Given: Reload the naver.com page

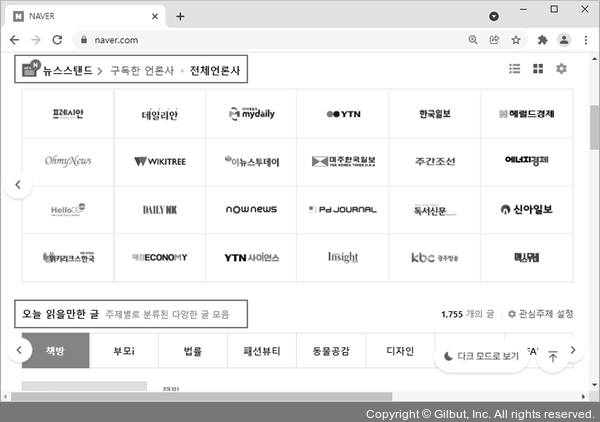Looking at the screenshot, I should click(57, 40).
